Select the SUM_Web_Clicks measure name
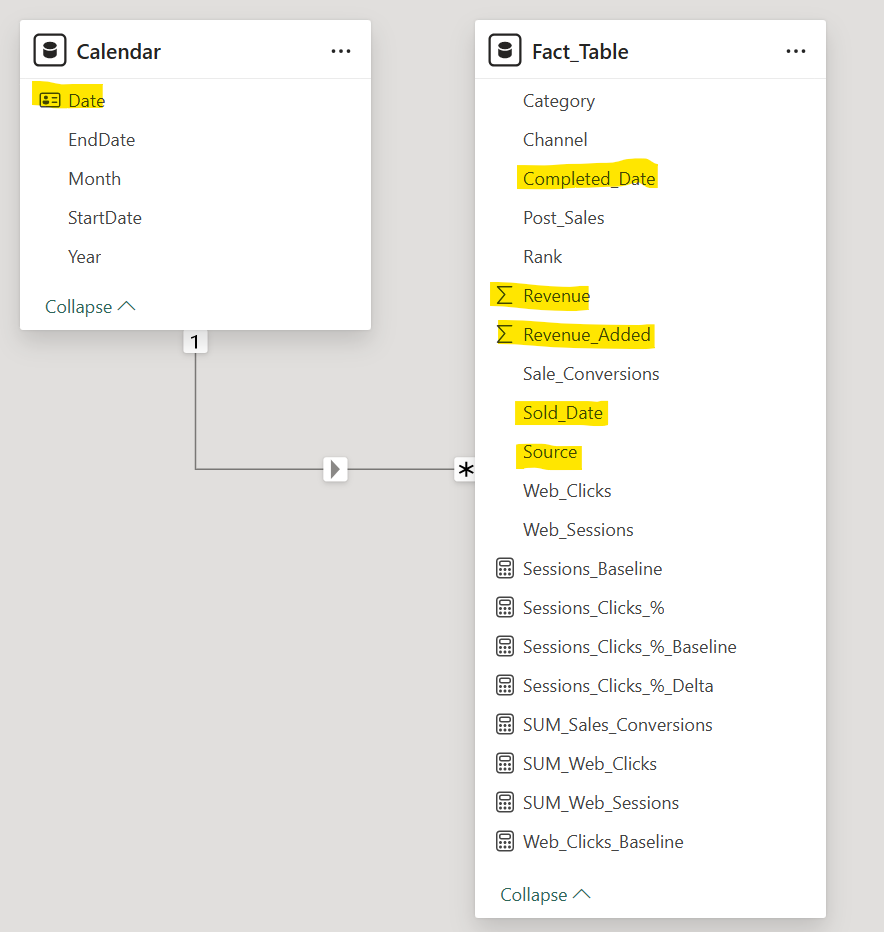The height and width of the screenshot is (932, 884). pos(590,764)
